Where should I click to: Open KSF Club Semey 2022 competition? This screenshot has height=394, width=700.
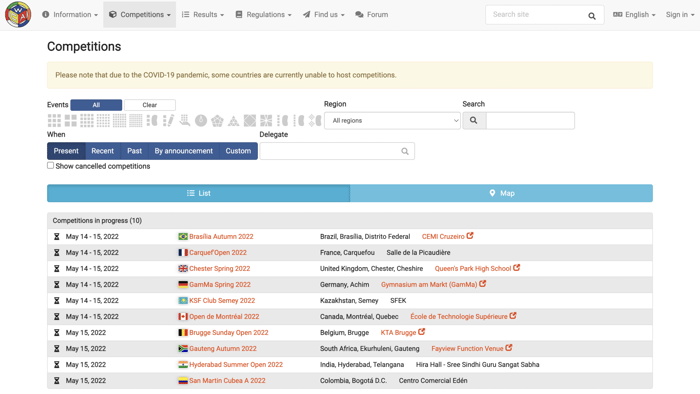(x=222, y=301)
